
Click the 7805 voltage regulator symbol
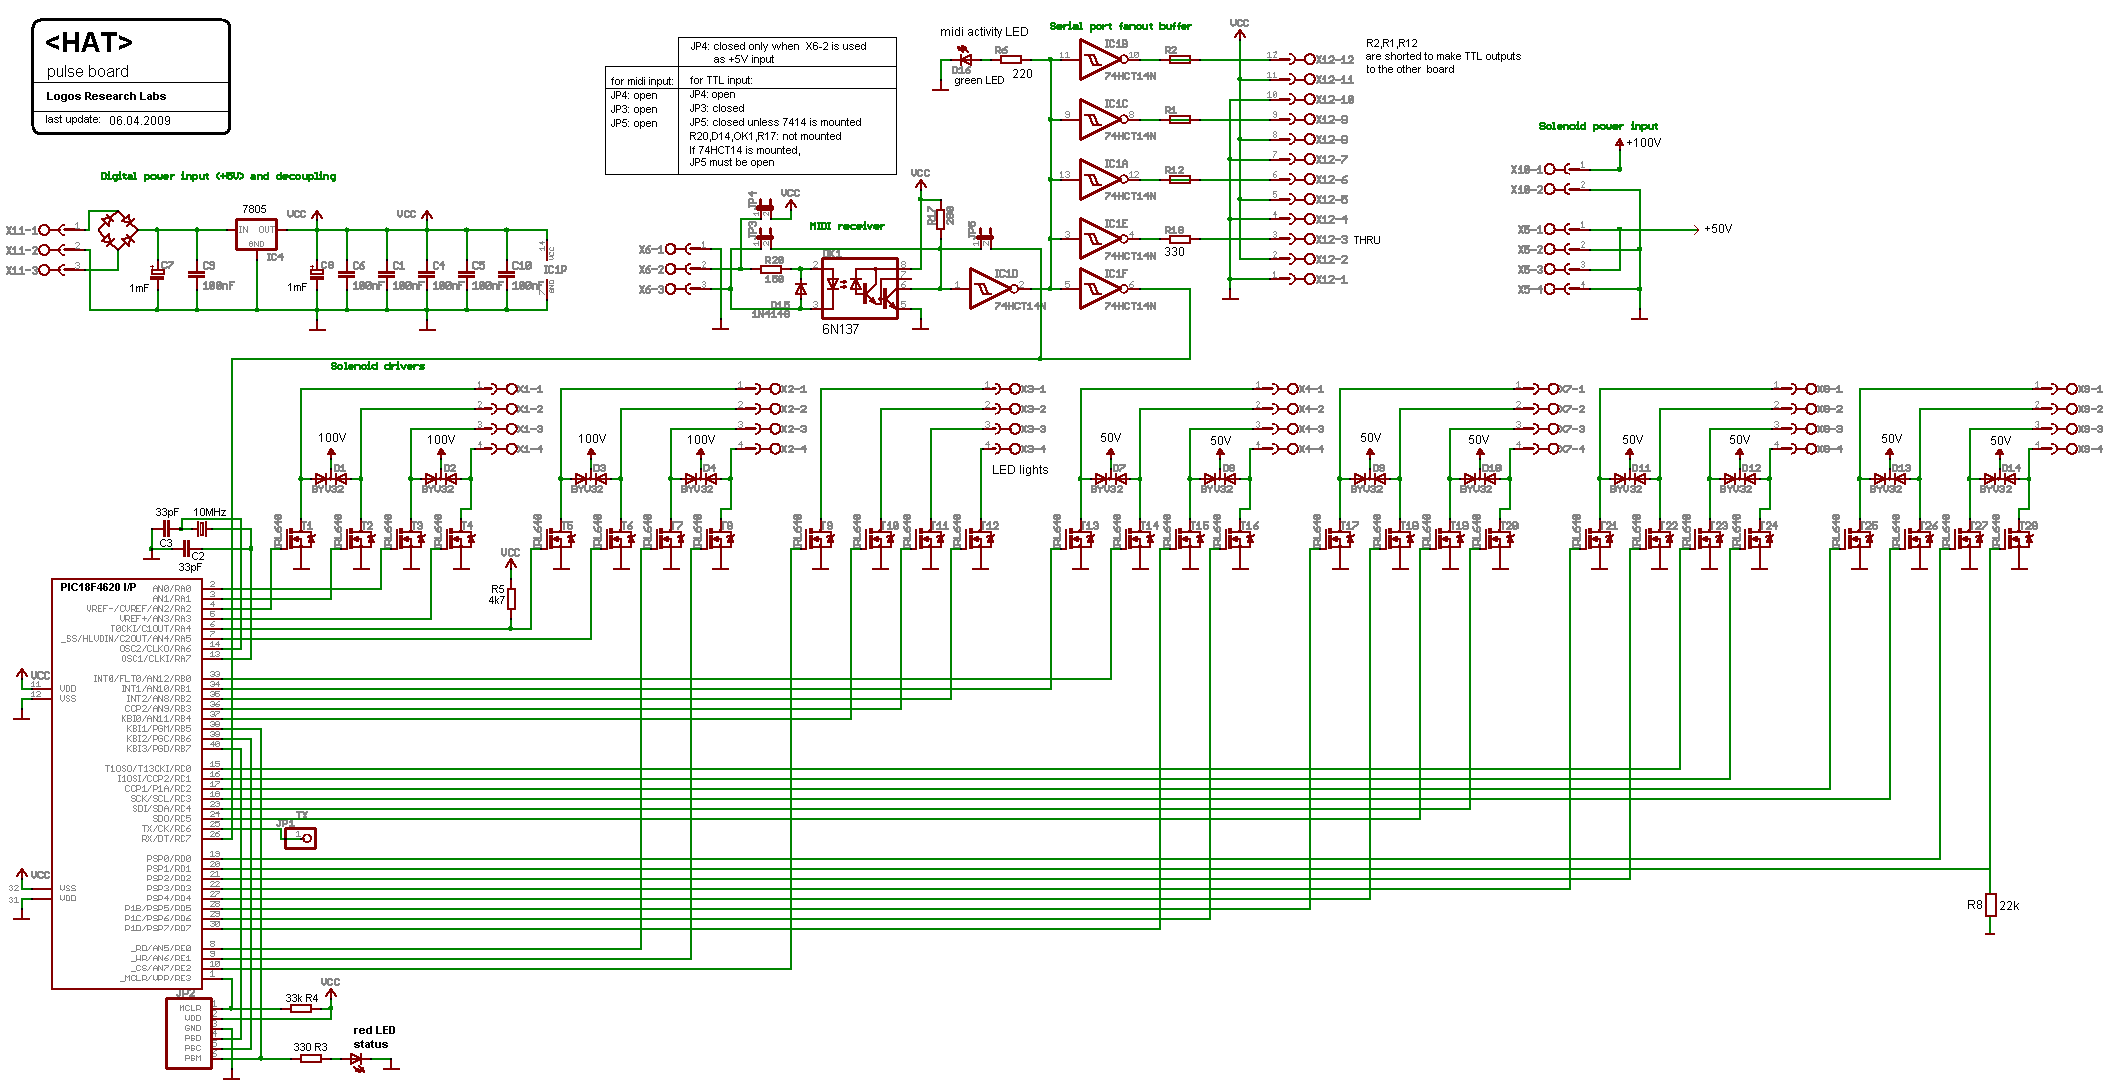tap(256, 235)
